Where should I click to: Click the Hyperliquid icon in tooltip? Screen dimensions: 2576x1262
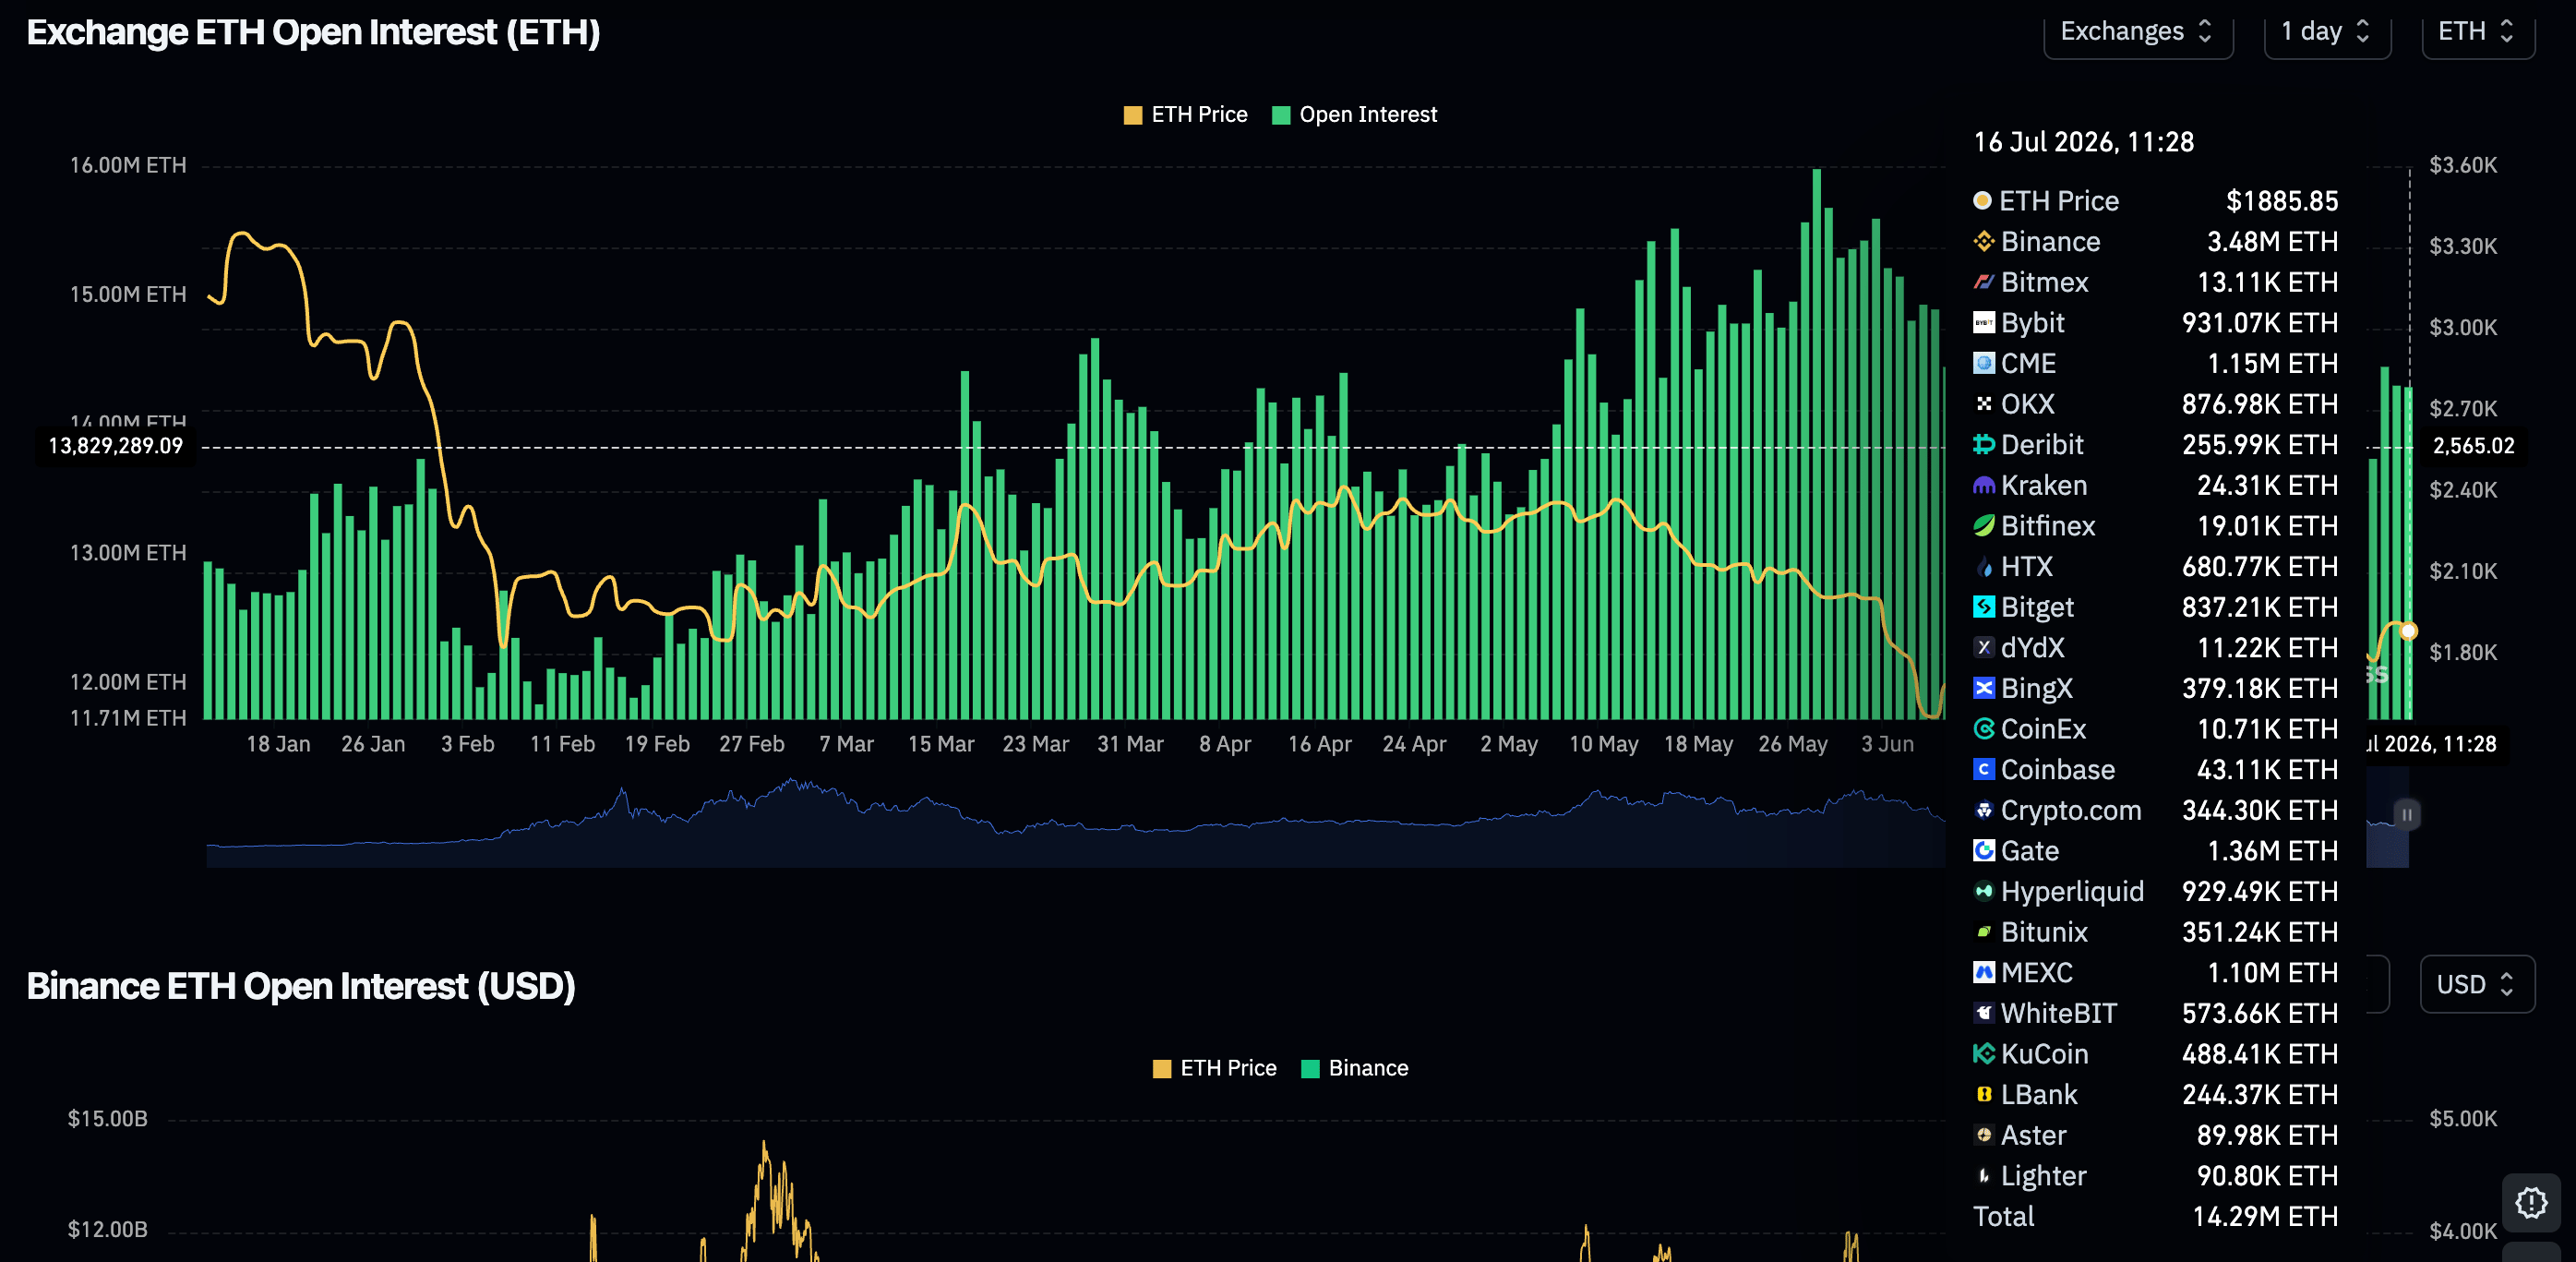coord(1983,891)
